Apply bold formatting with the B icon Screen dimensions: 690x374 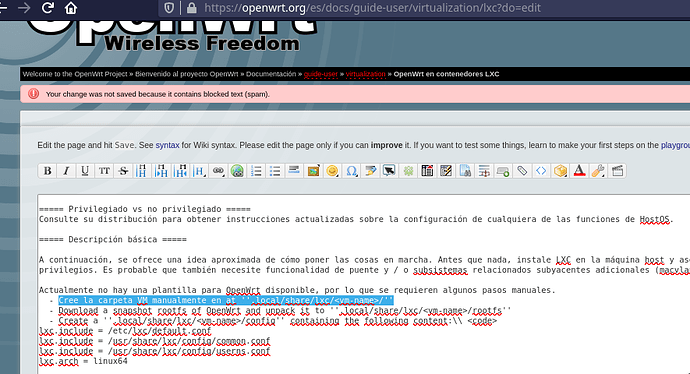(48, 171)
